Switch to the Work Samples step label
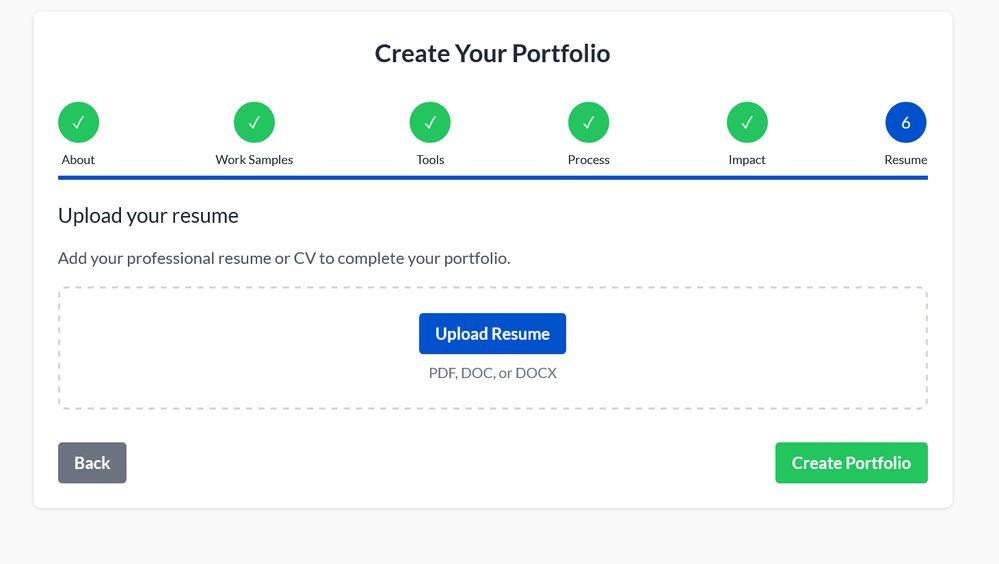999x564 pixels. [254, 160]
